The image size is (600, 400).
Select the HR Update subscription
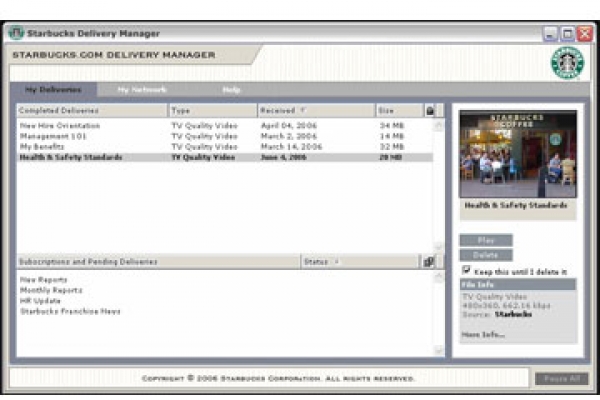click(40, 301)
